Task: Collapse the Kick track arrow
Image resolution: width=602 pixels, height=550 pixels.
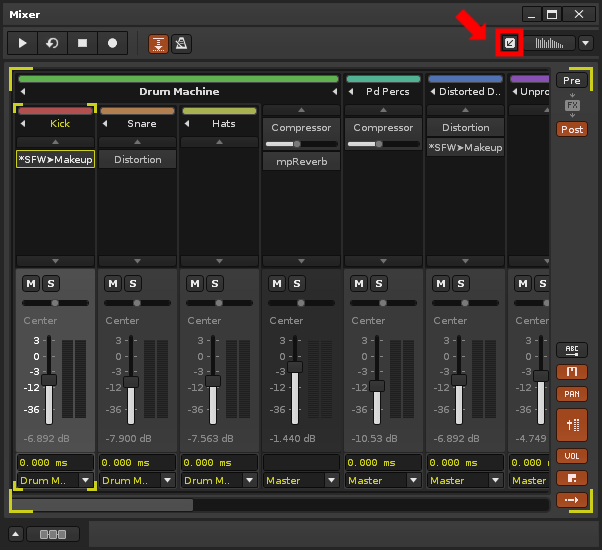Action: (23, 124)
